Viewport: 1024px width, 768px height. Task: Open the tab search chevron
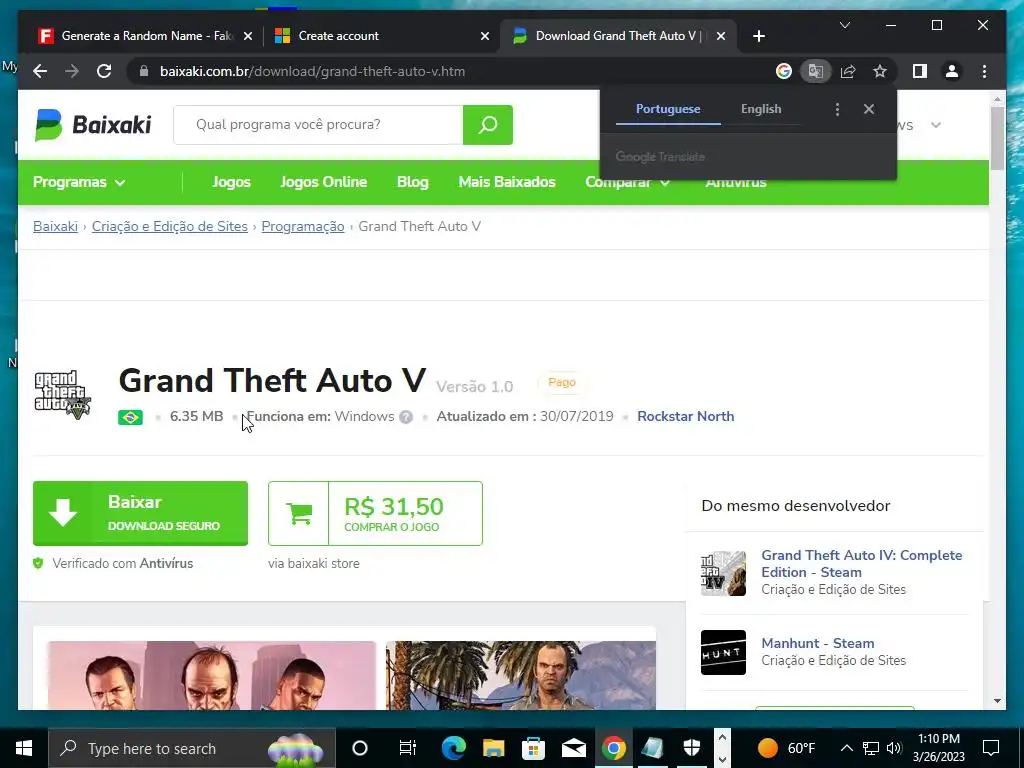[x=844, y=25]
